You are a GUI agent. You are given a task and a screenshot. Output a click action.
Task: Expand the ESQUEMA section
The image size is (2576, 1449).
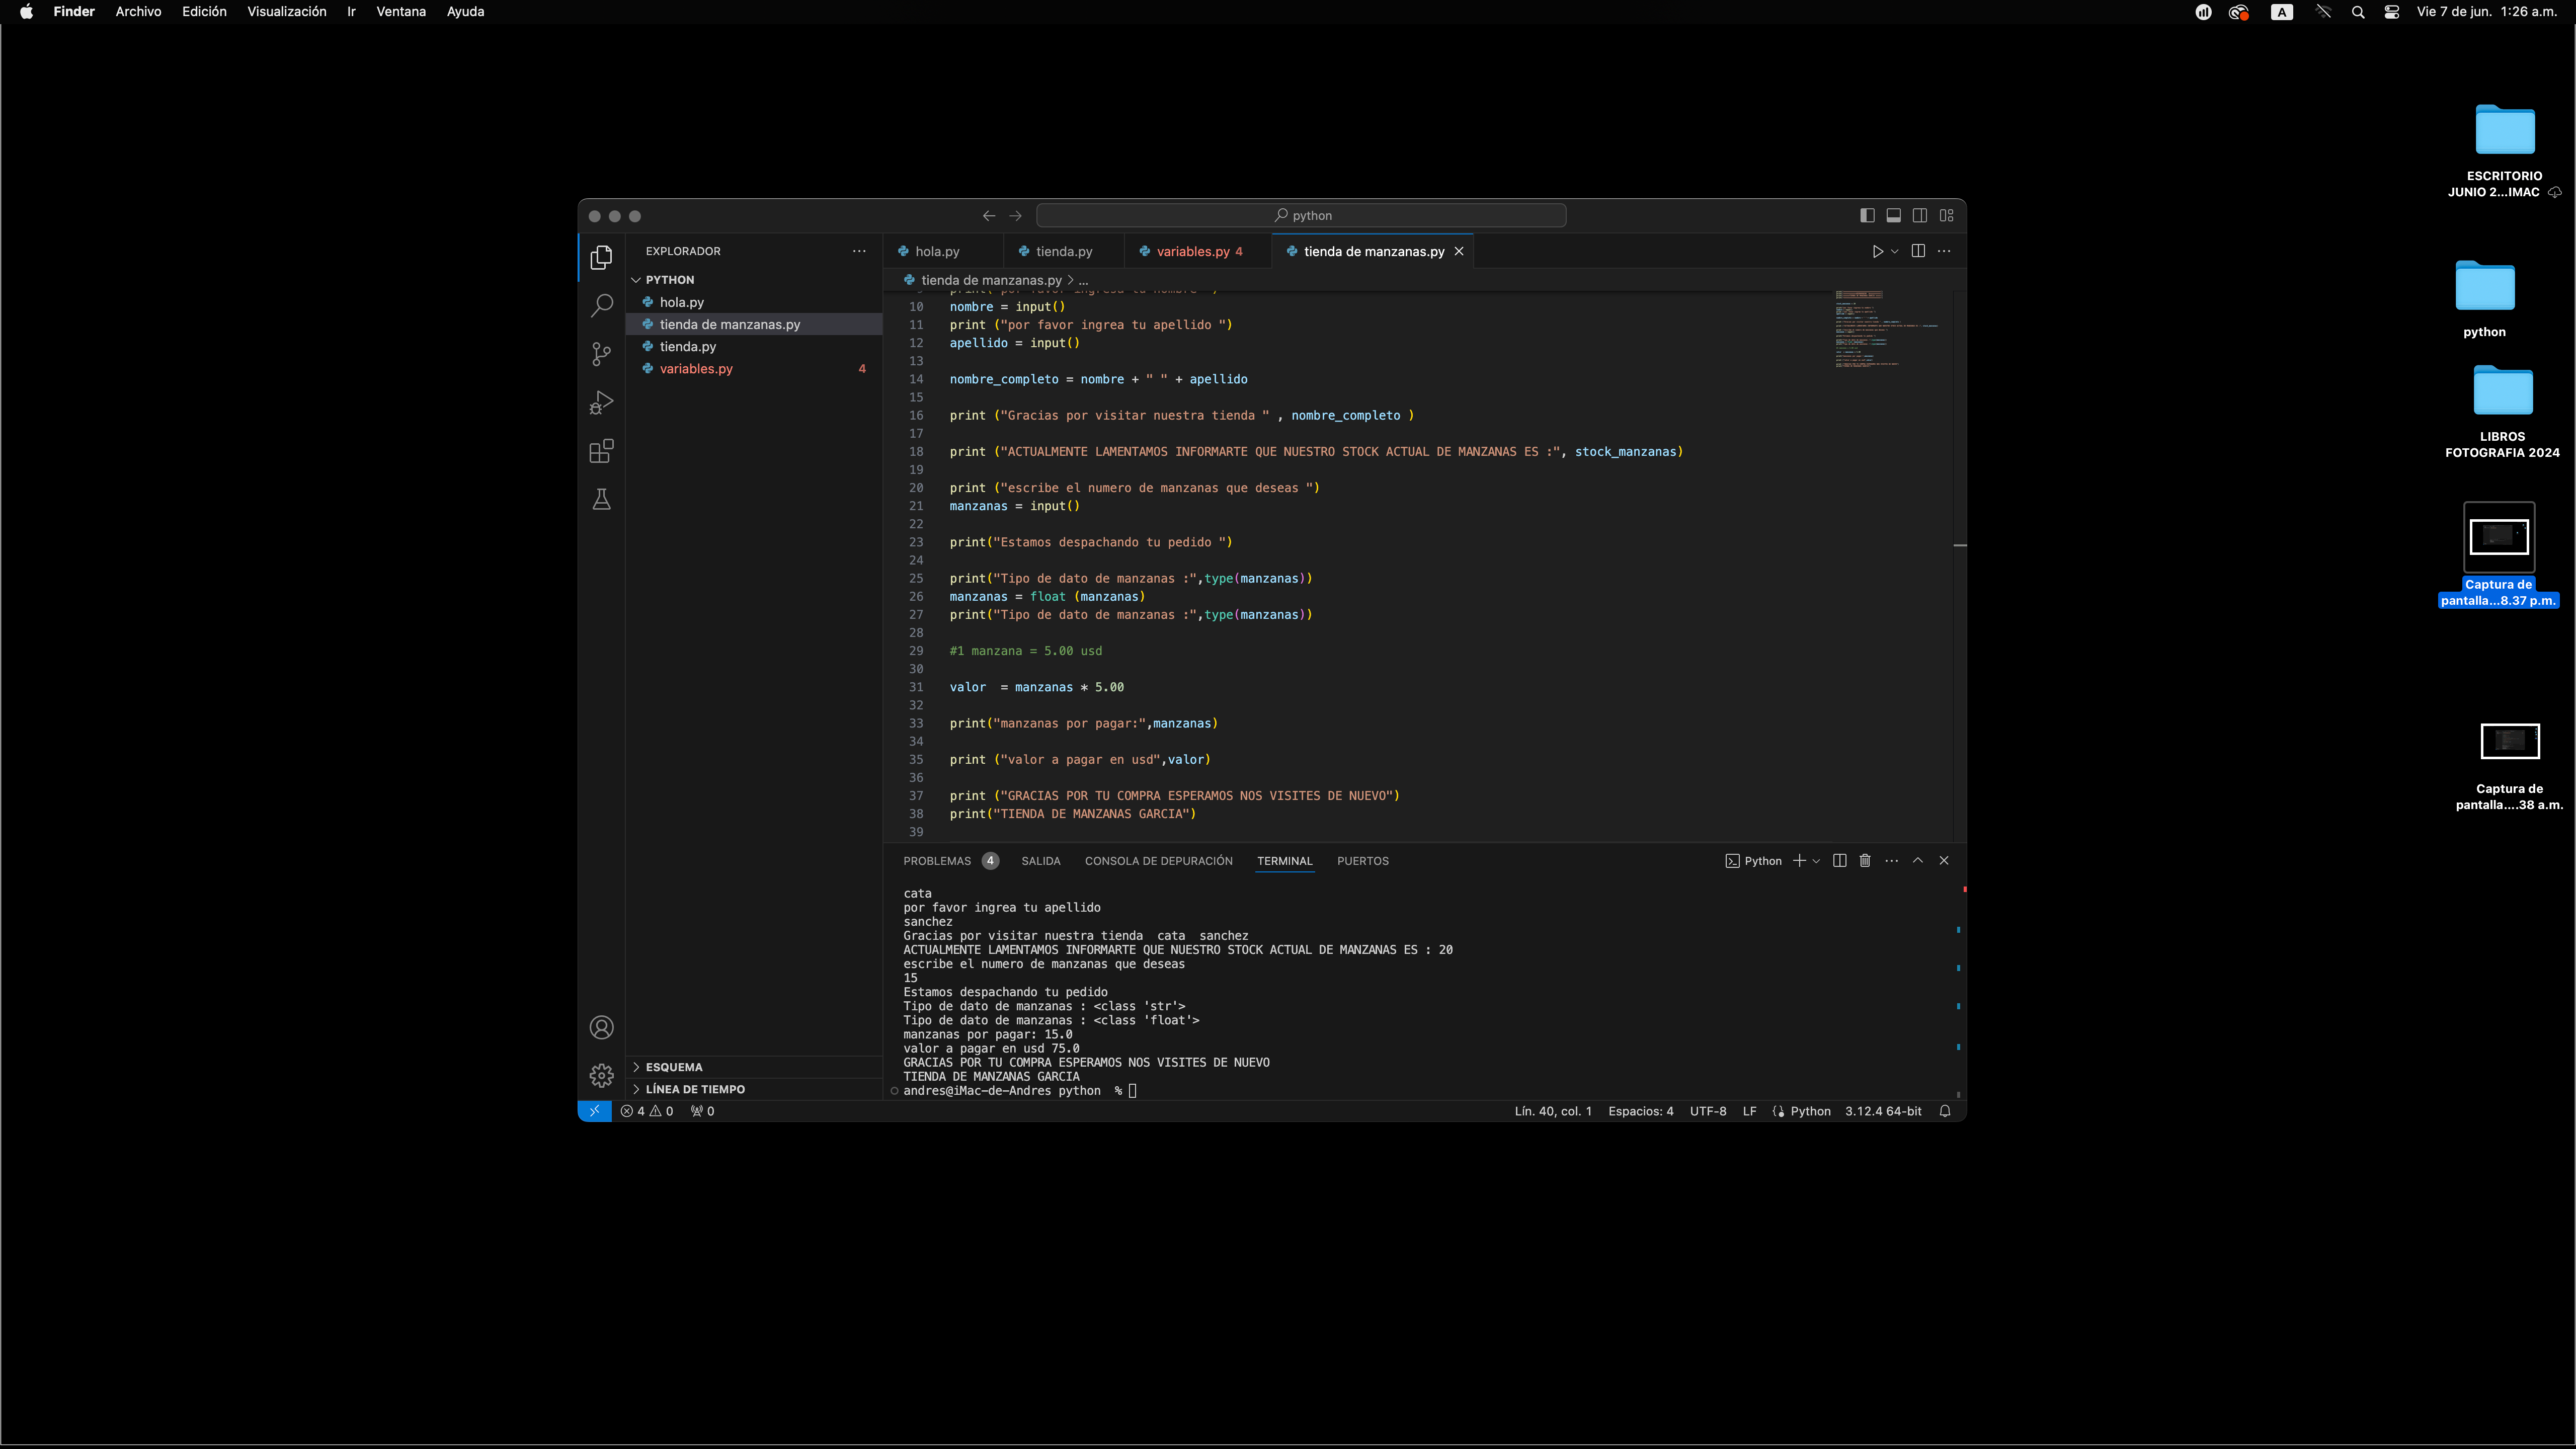coord(674,1067)
